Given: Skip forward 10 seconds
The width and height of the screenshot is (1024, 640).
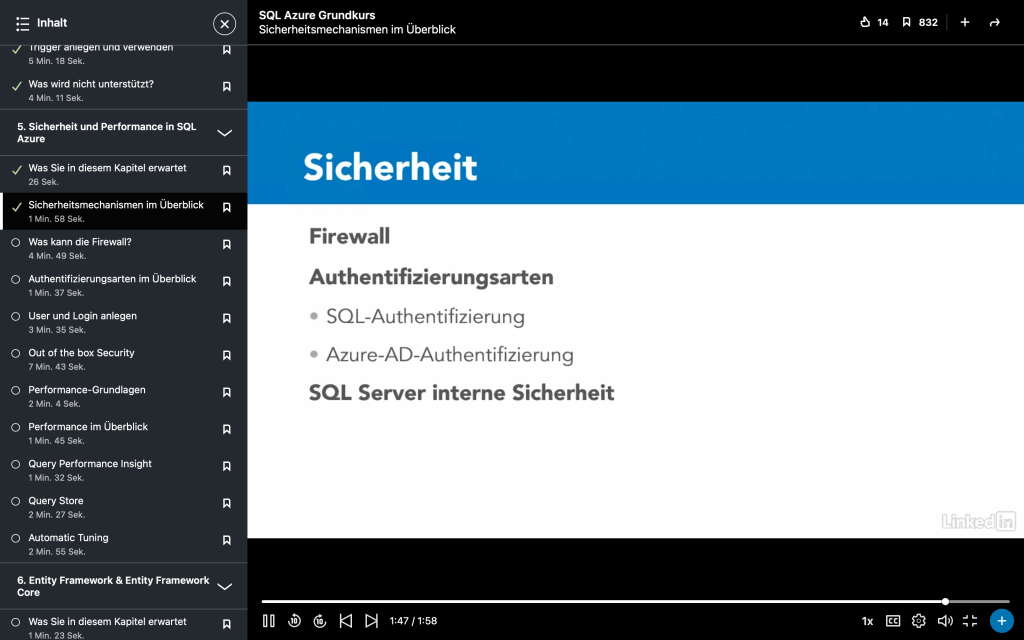Looking at the screenshot, I should [320, 621].
